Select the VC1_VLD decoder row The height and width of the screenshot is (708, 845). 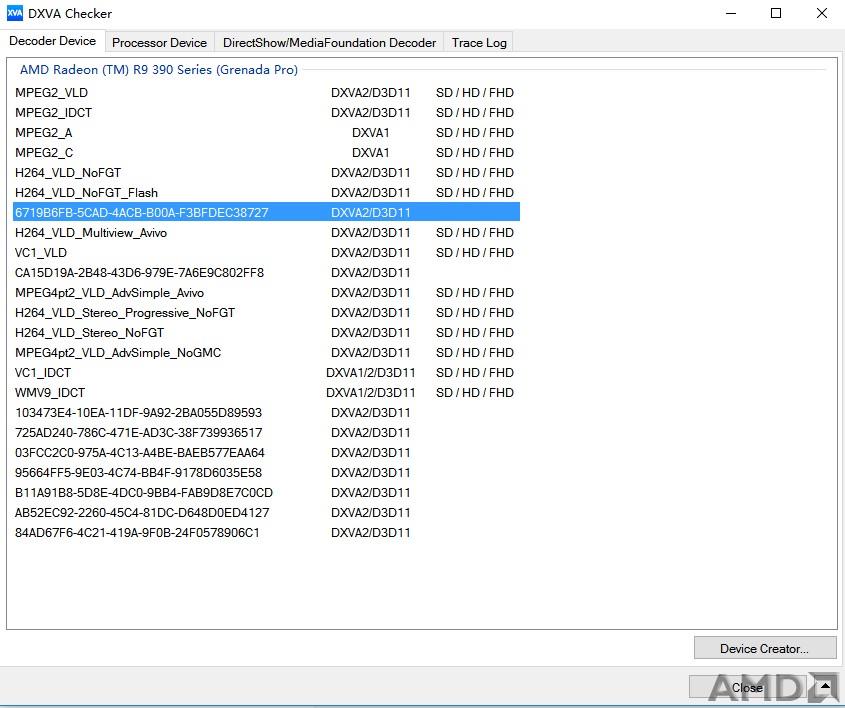(266, 253)
